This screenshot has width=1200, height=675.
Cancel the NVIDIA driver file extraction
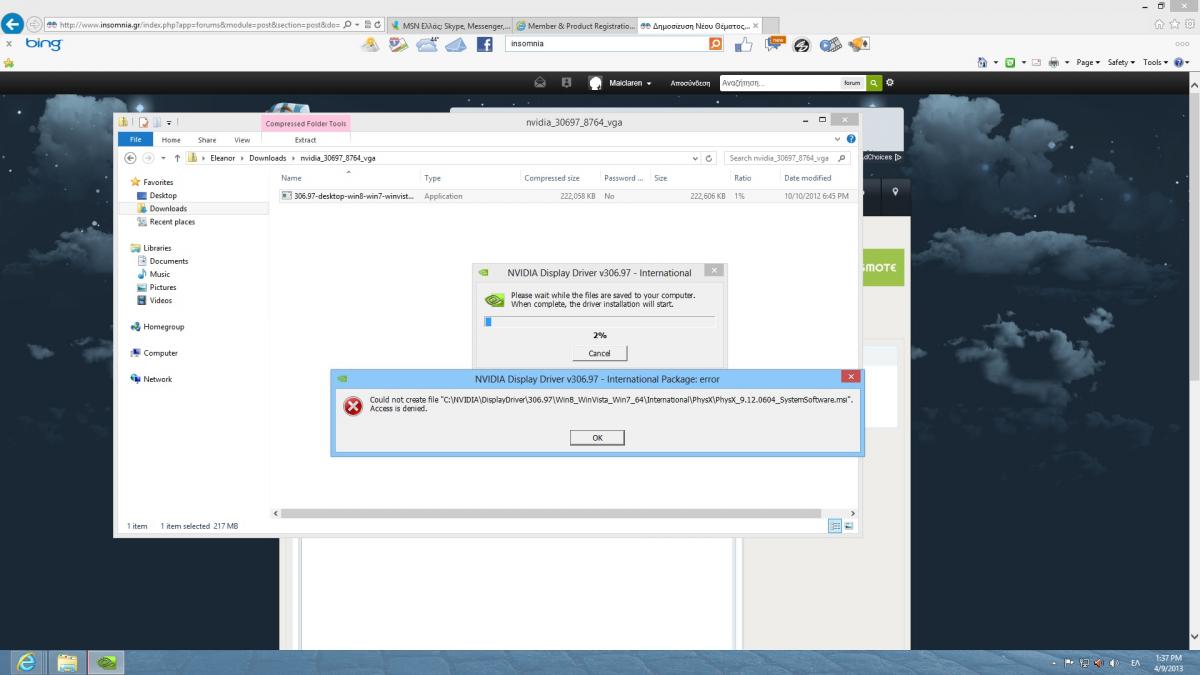pyautogui.click(x=599, y=353)
